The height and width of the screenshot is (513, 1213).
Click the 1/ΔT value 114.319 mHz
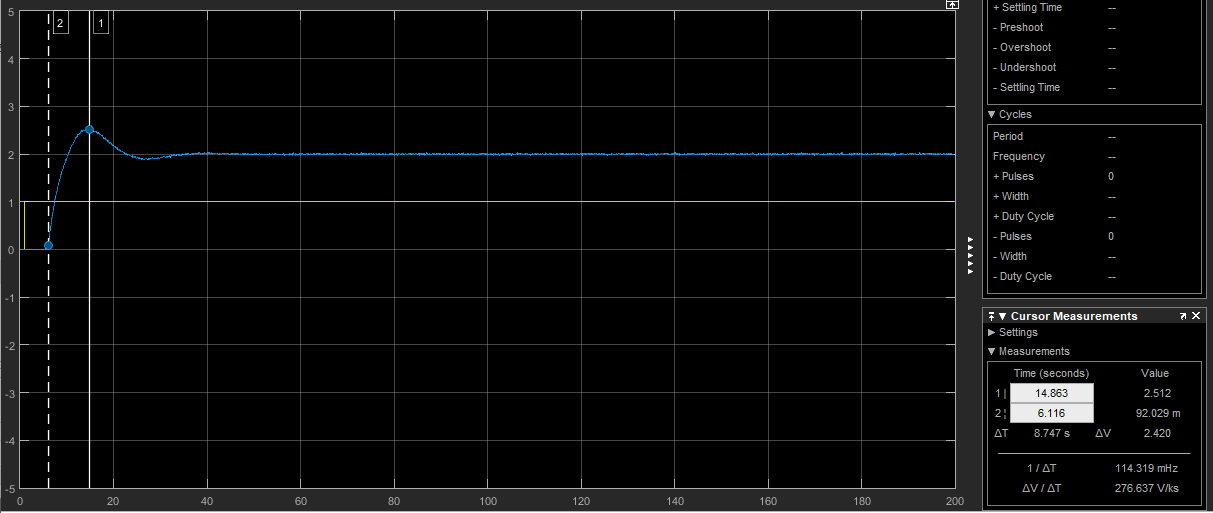tap(1146, 468)
